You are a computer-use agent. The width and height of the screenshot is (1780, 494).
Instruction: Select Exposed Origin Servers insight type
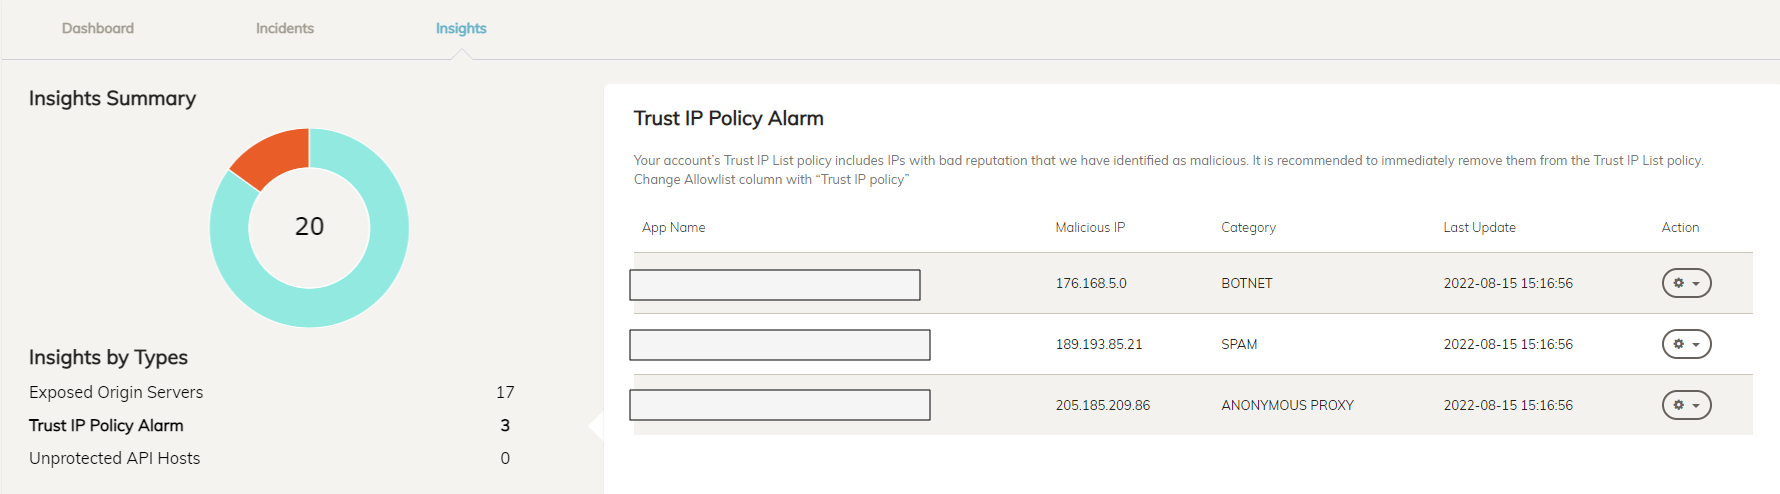click(116, 392)
